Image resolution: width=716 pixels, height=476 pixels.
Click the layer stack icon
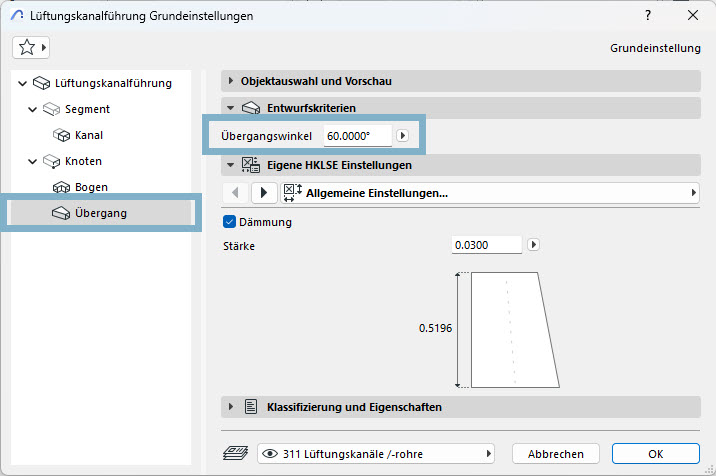coord(236,453)
